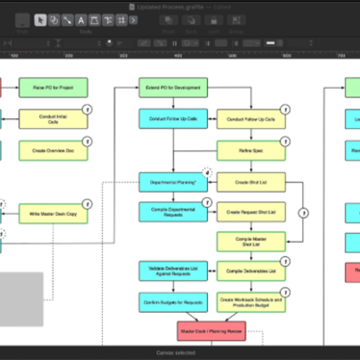Select the Refine Spec shape
The image size is (360, 360).
[251, 151]
